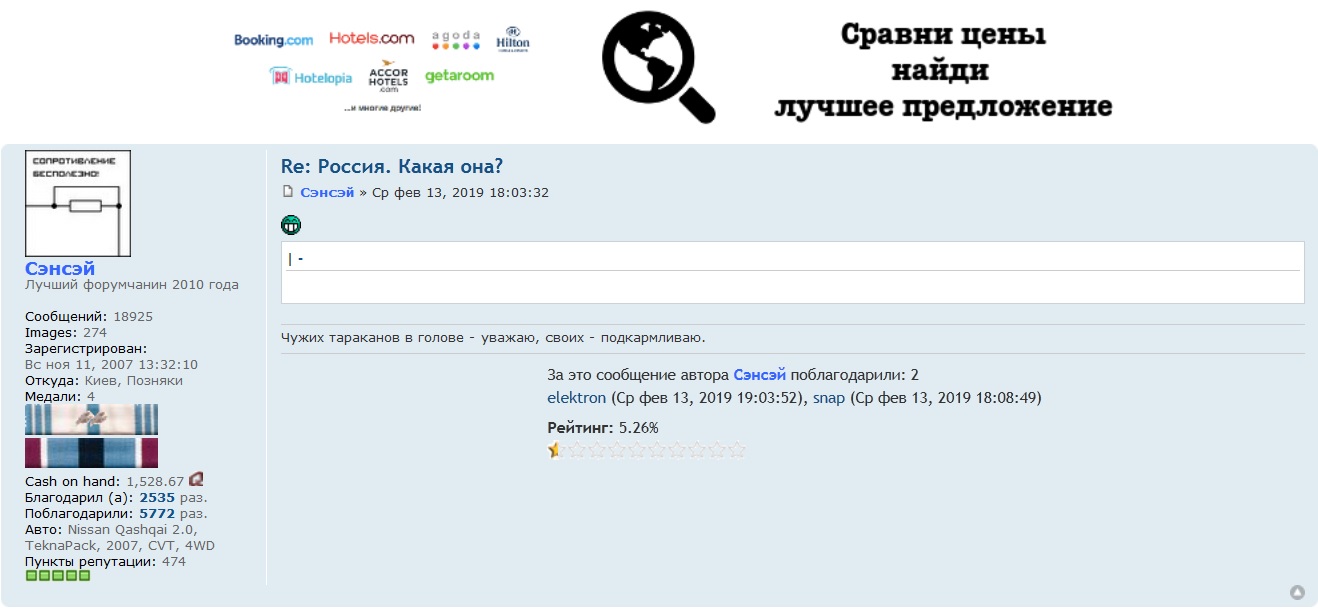Click the Accor Hotels logo
The image size is (1318, 611).
pyautogui.click(x=388, y=77)
